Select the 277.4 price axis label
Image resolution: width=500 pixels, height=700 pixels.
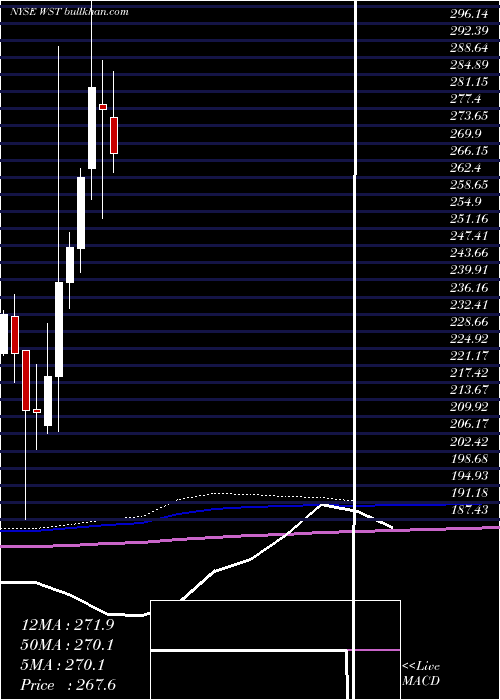466,99
